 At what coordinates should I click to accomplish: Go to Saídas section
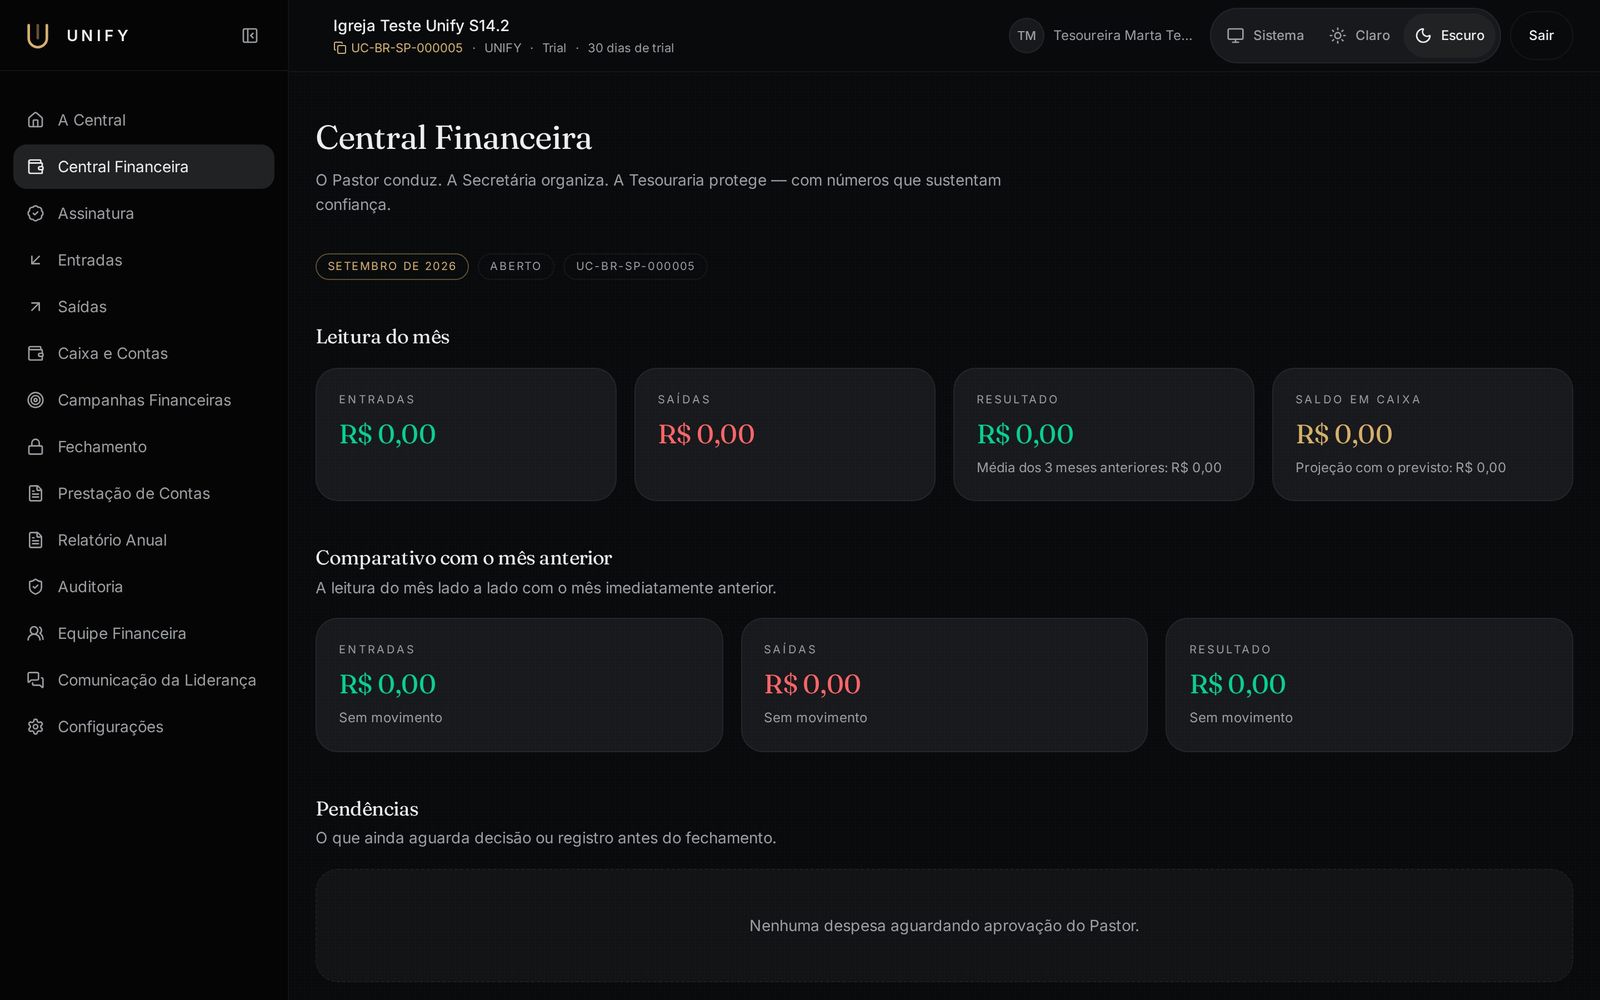point(144,307)
